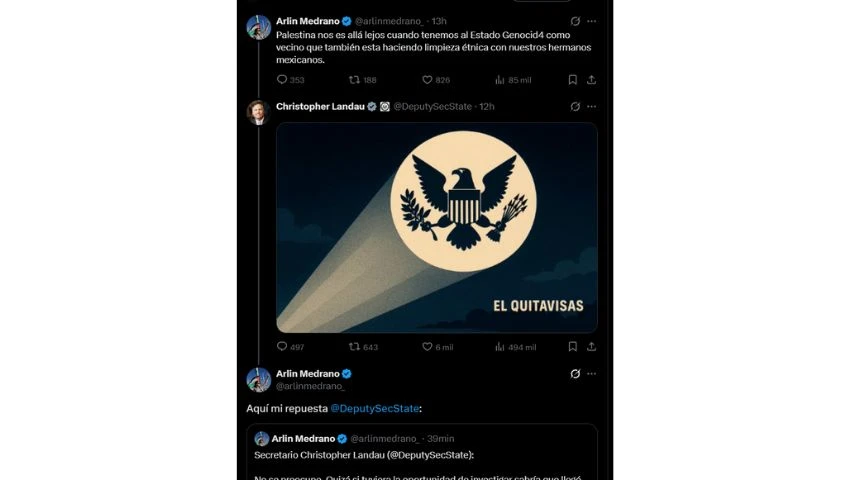Reply to Christopher Landau's tweet

(x=282, y=346)
